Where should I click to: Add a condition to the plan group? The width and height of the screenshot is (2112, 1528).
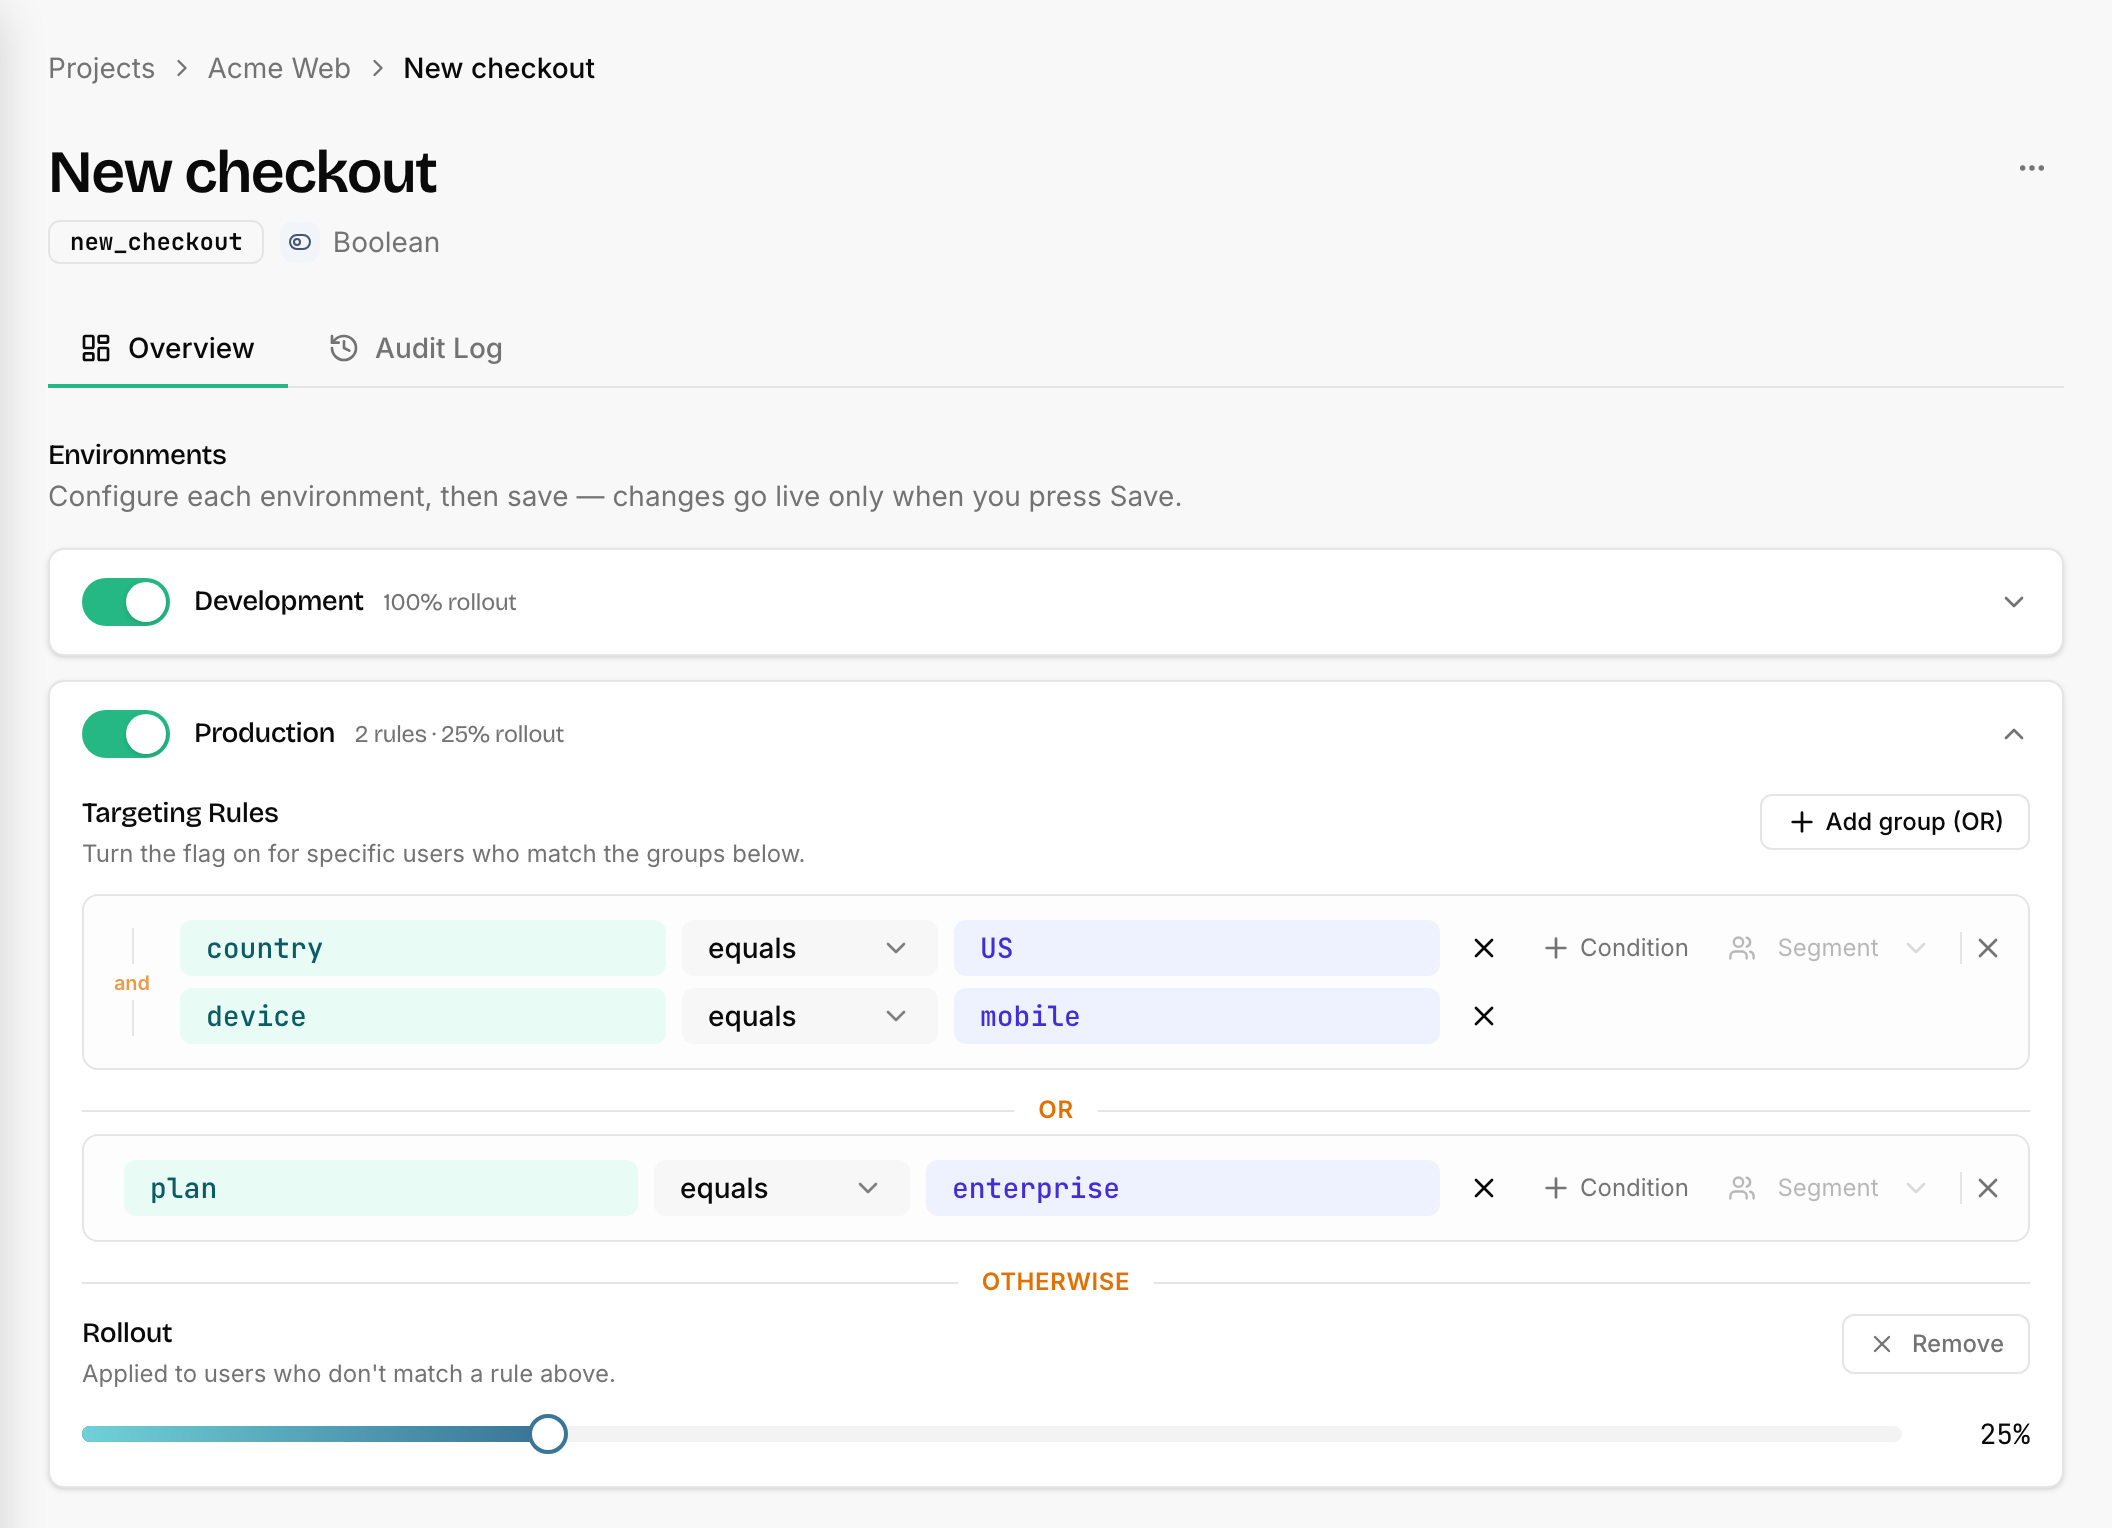[x=1616, y=1188]
